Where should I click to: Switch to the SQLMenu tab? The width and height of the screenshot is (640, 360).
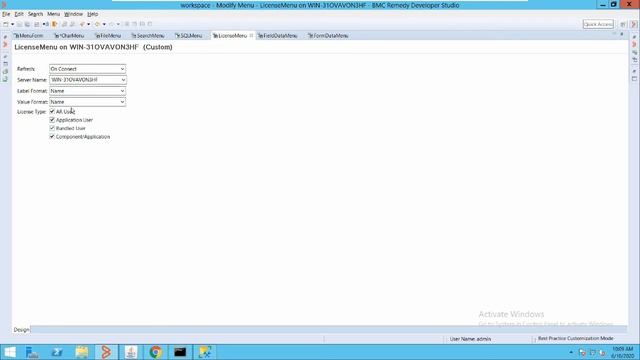[x=189, y=36]
